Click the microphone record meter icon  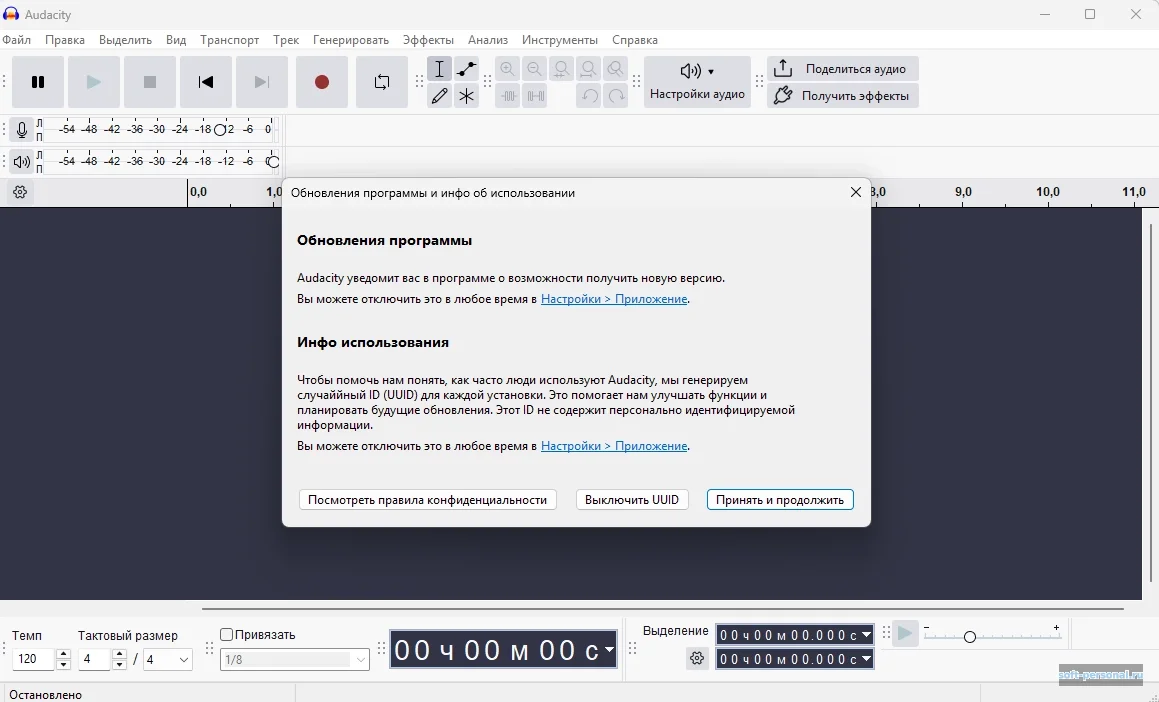coord(22,130)
